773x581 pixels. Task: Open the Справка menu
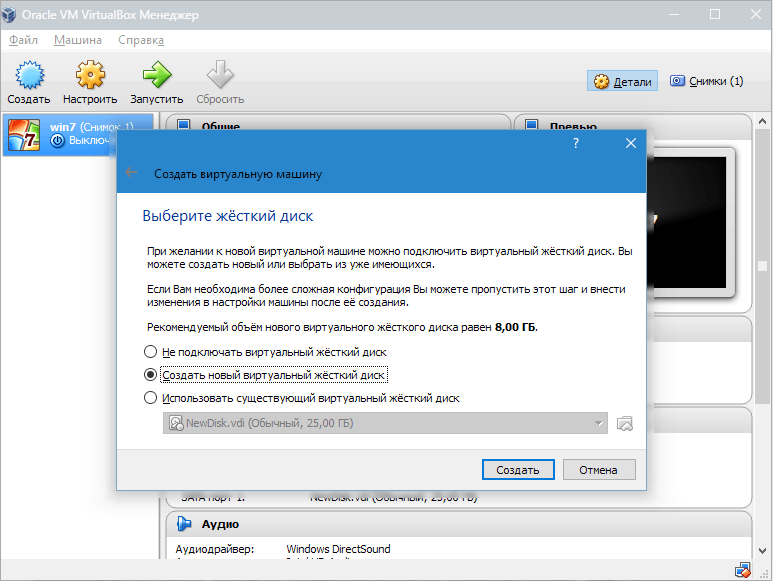click(x=141, y=40)
